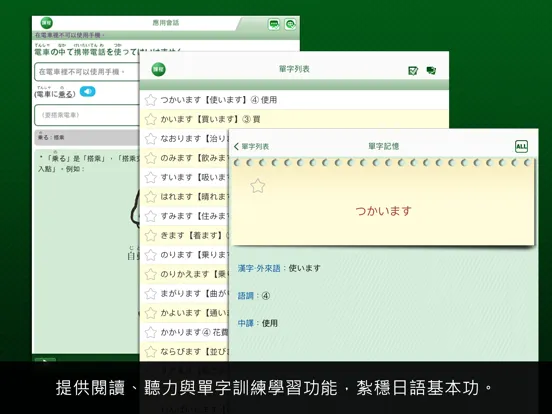Screen dimensions: 552x414
Task: Tap the ALL icon in 單字記憶 window
Action: (521, 146)
